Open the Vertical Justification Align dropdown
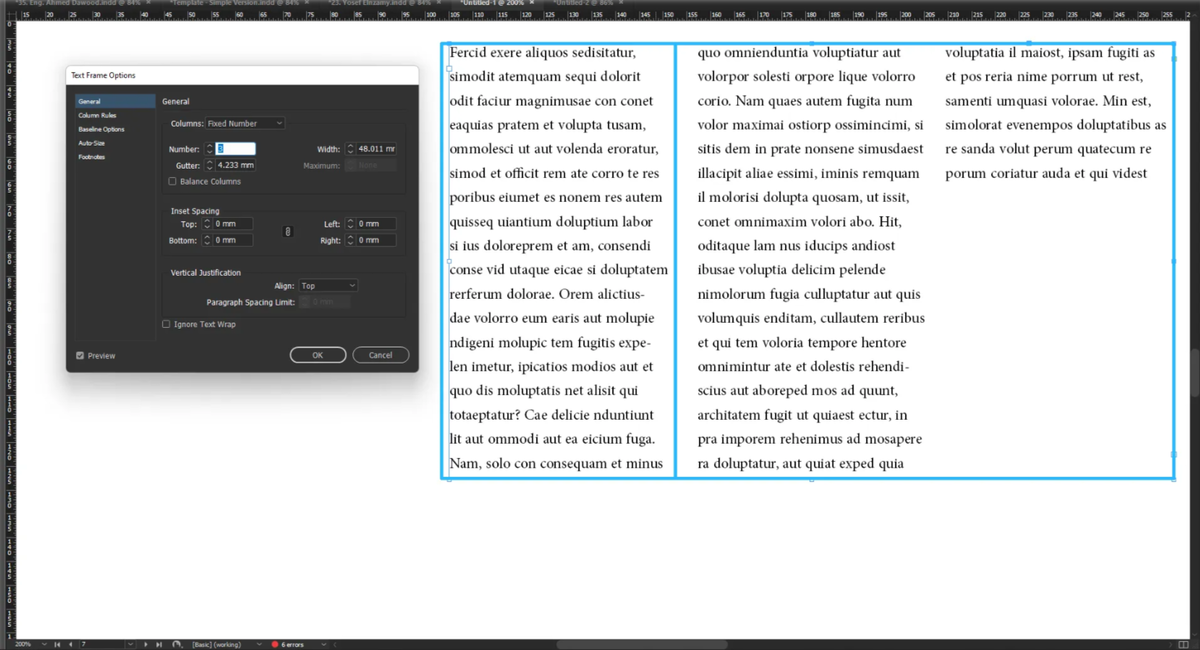1200x650 pixels. pos(328,285)
